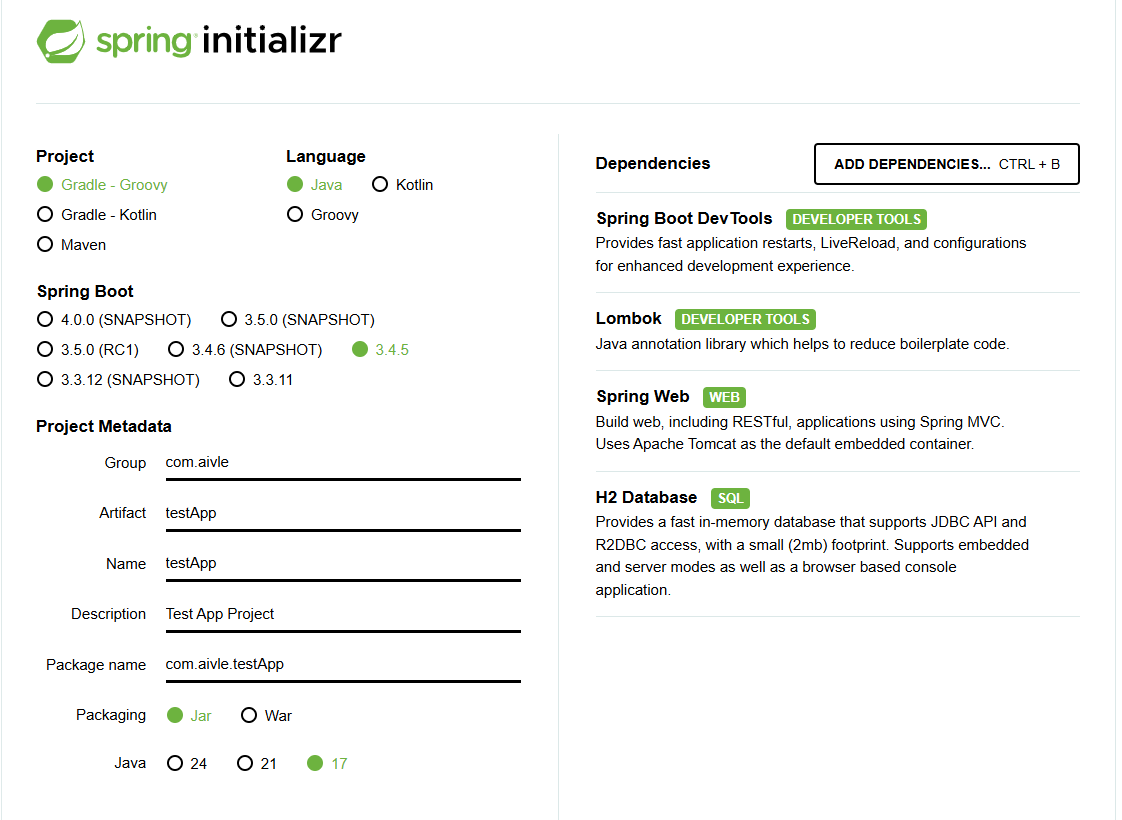Select Java version 24
1122x820 pixels.
pos(187,763)
